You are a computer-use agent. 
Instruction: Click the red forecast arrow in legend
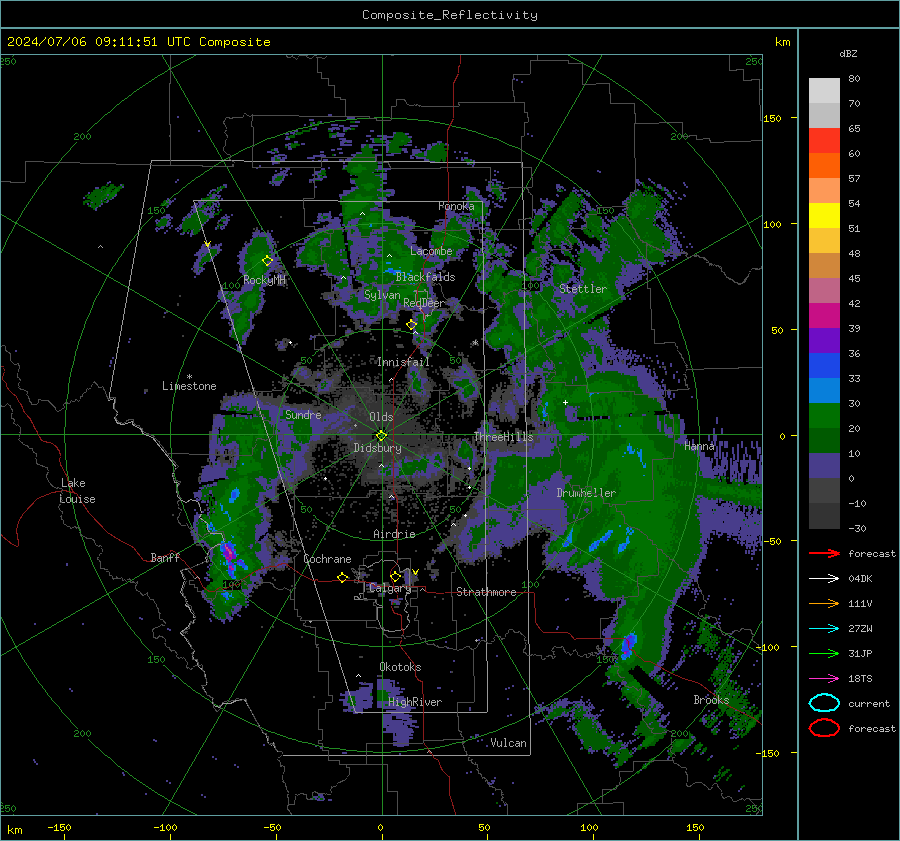824,553
